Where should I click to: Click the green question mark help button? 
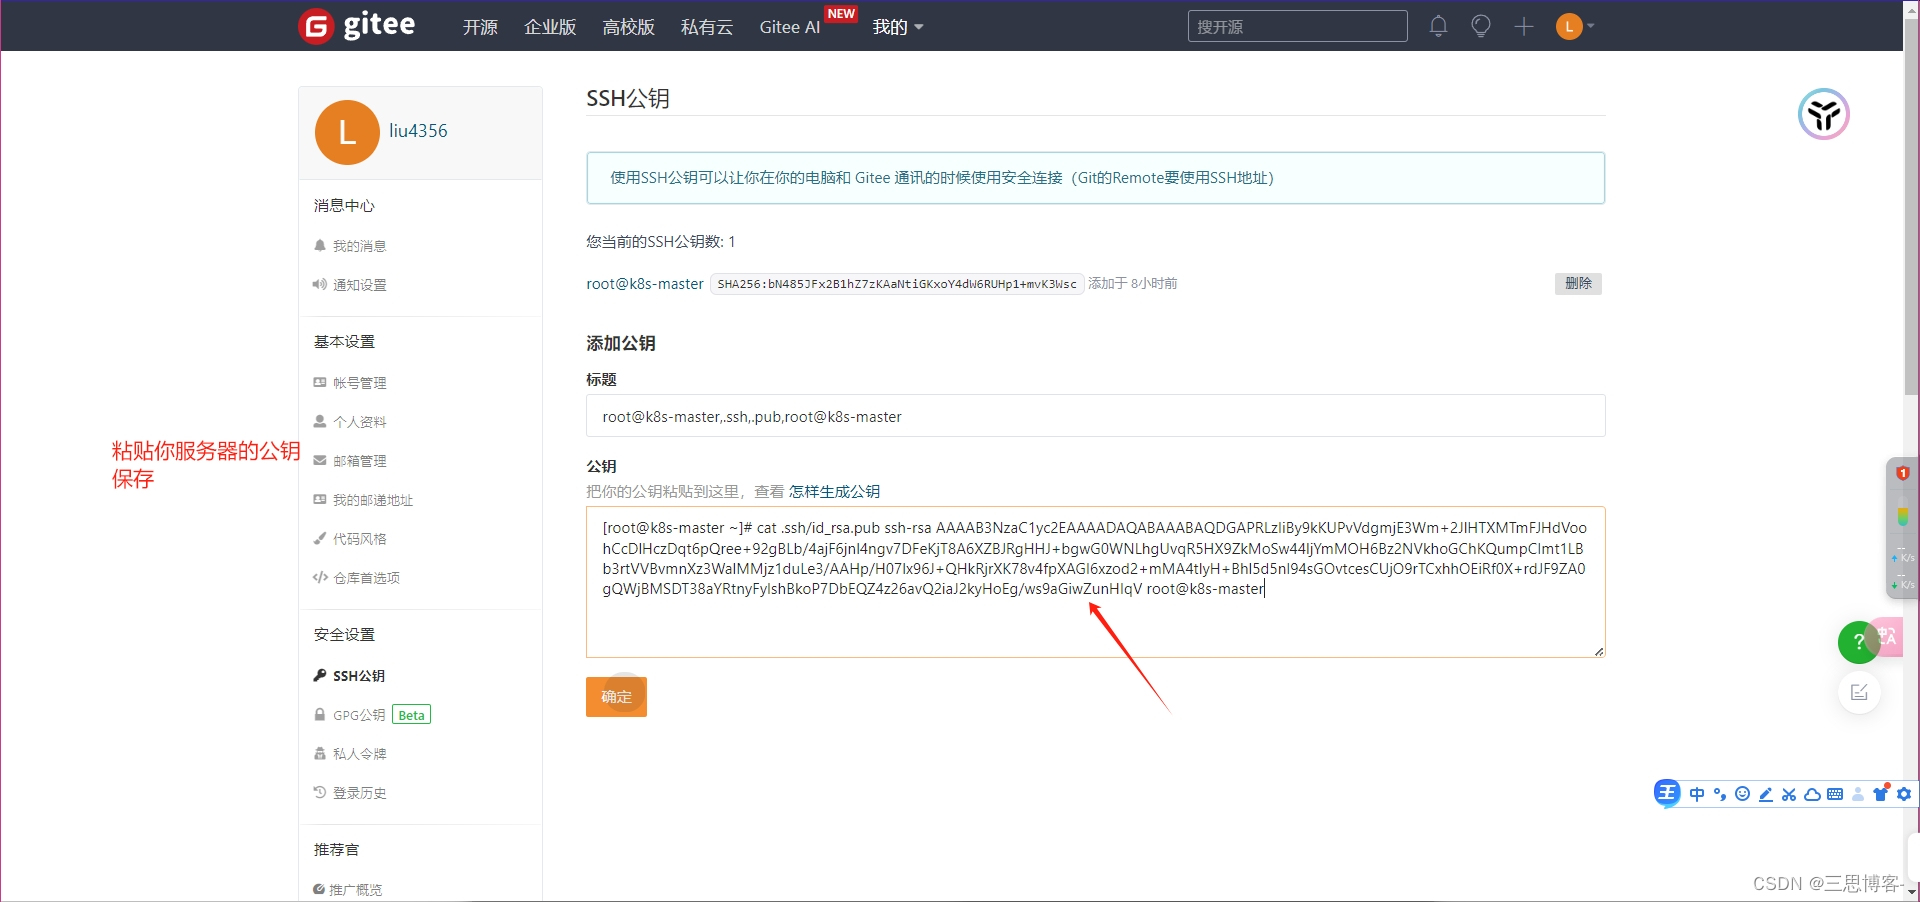[x=1859, y=642]
